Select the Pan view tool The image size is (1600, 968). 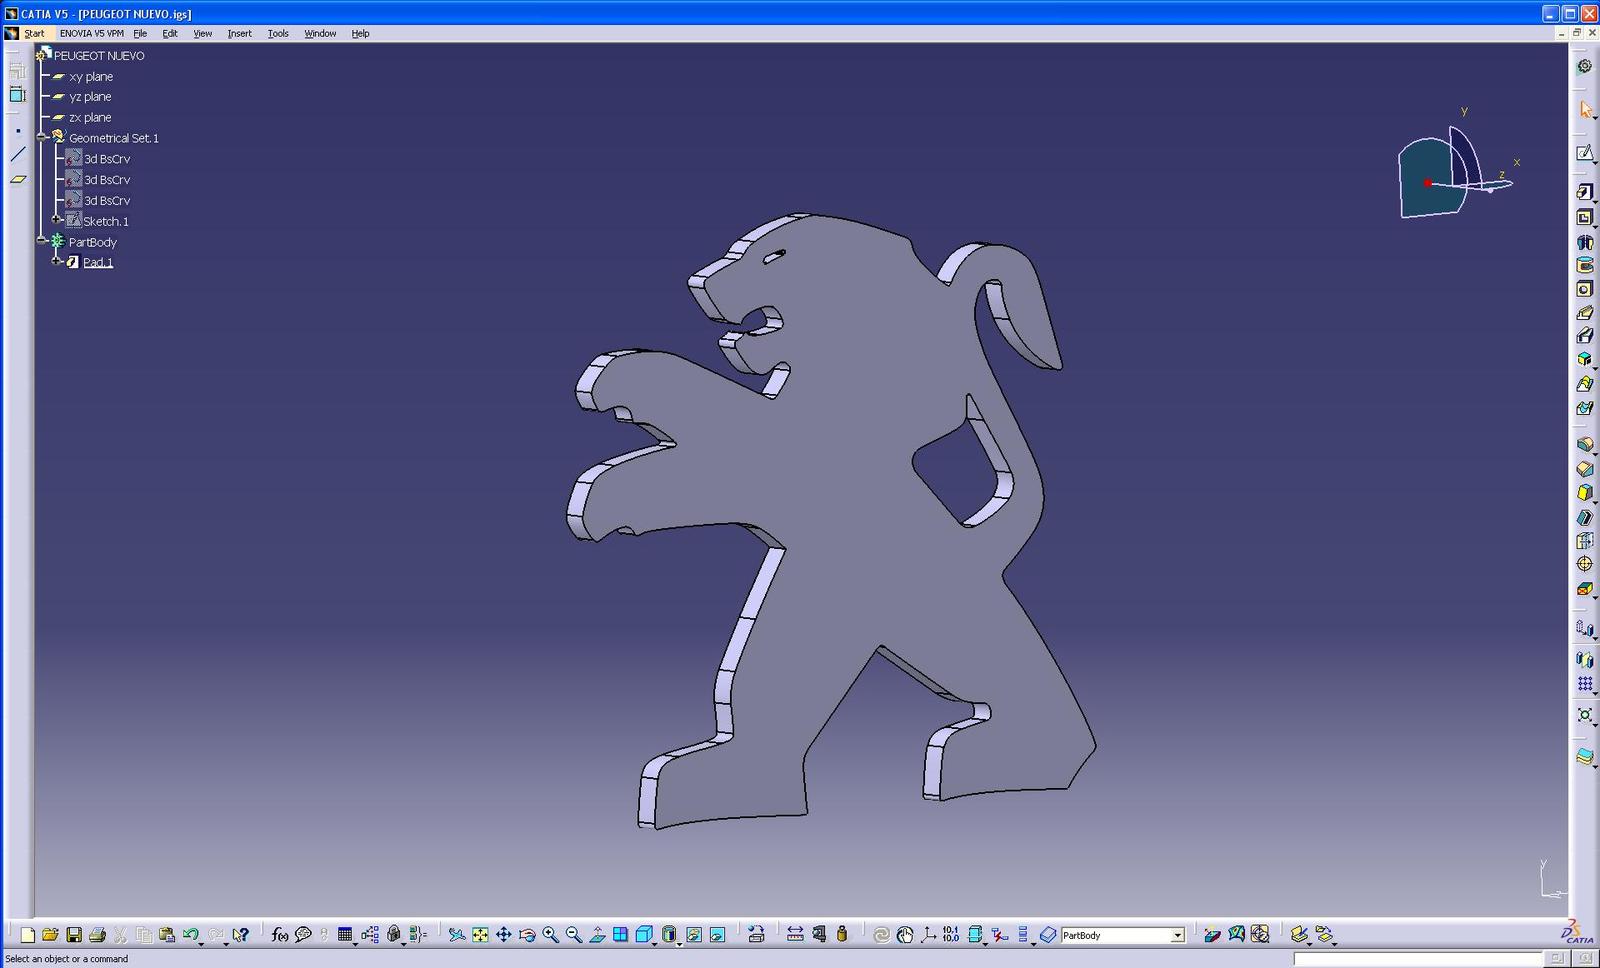(503, 935)
